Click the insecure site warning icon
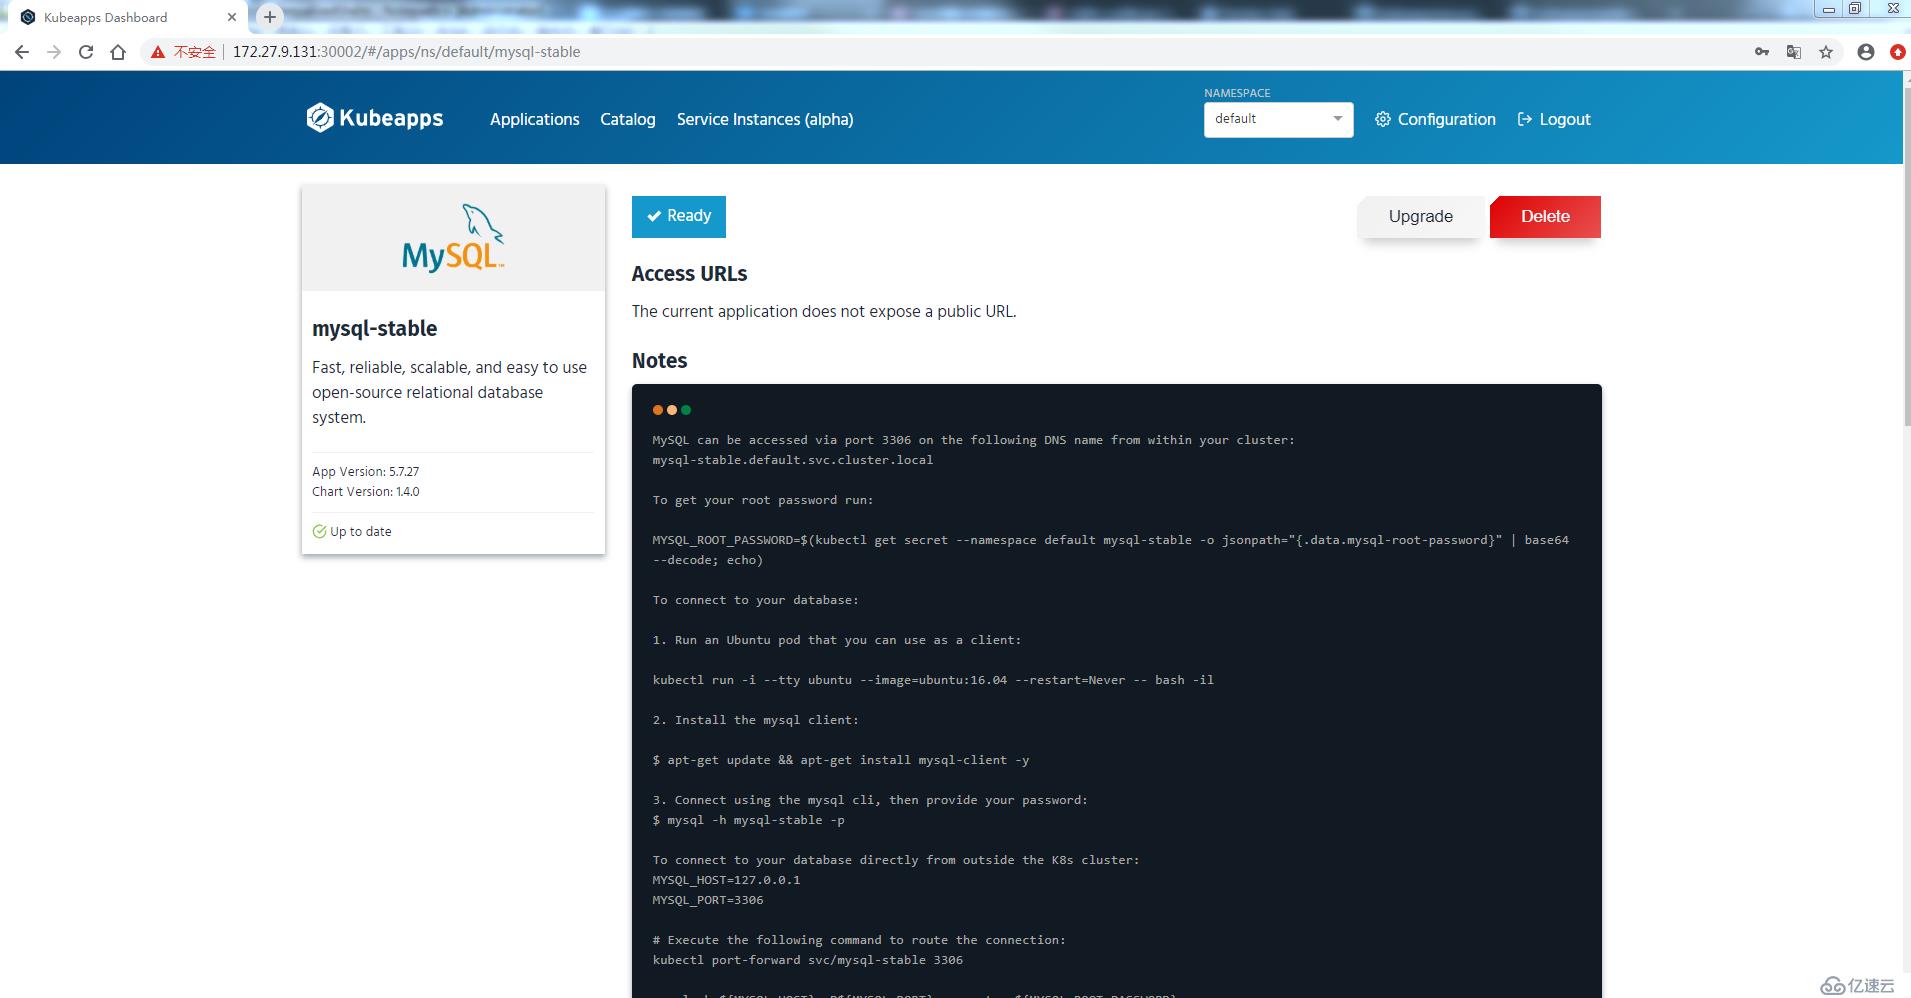1911x998 pixels. (158, 52)
